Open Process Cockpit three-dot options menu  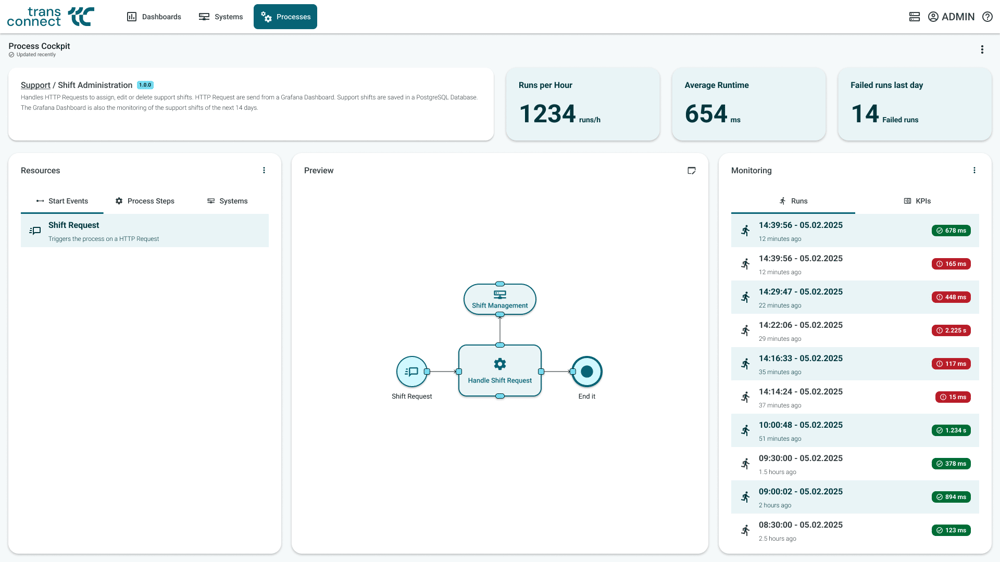point(982,49)
